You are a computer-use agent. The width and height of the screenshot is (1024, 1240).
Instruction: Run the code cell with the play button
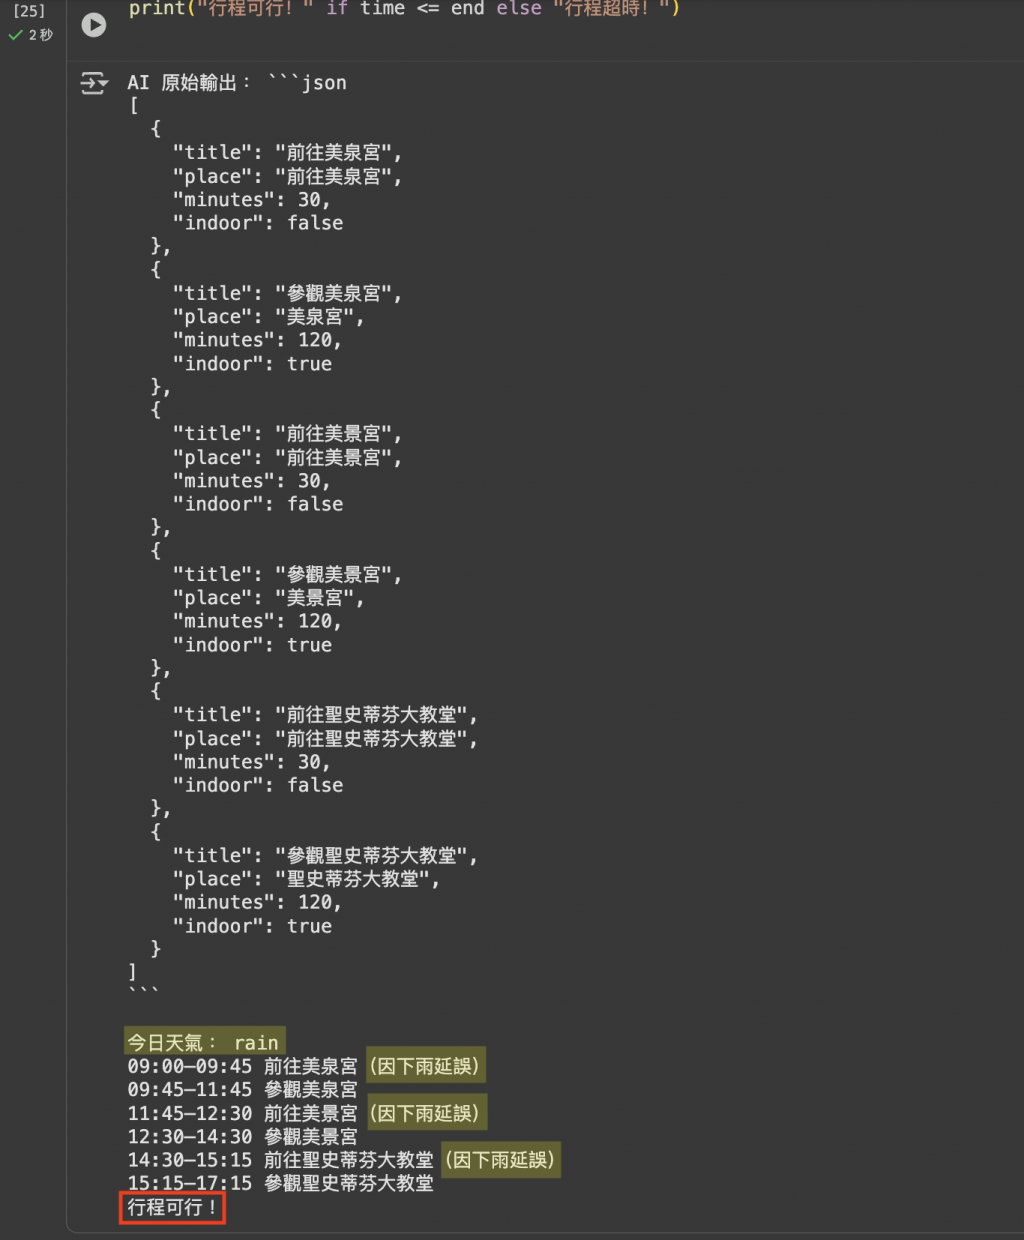pyautogui.click(x=94, y=25)
